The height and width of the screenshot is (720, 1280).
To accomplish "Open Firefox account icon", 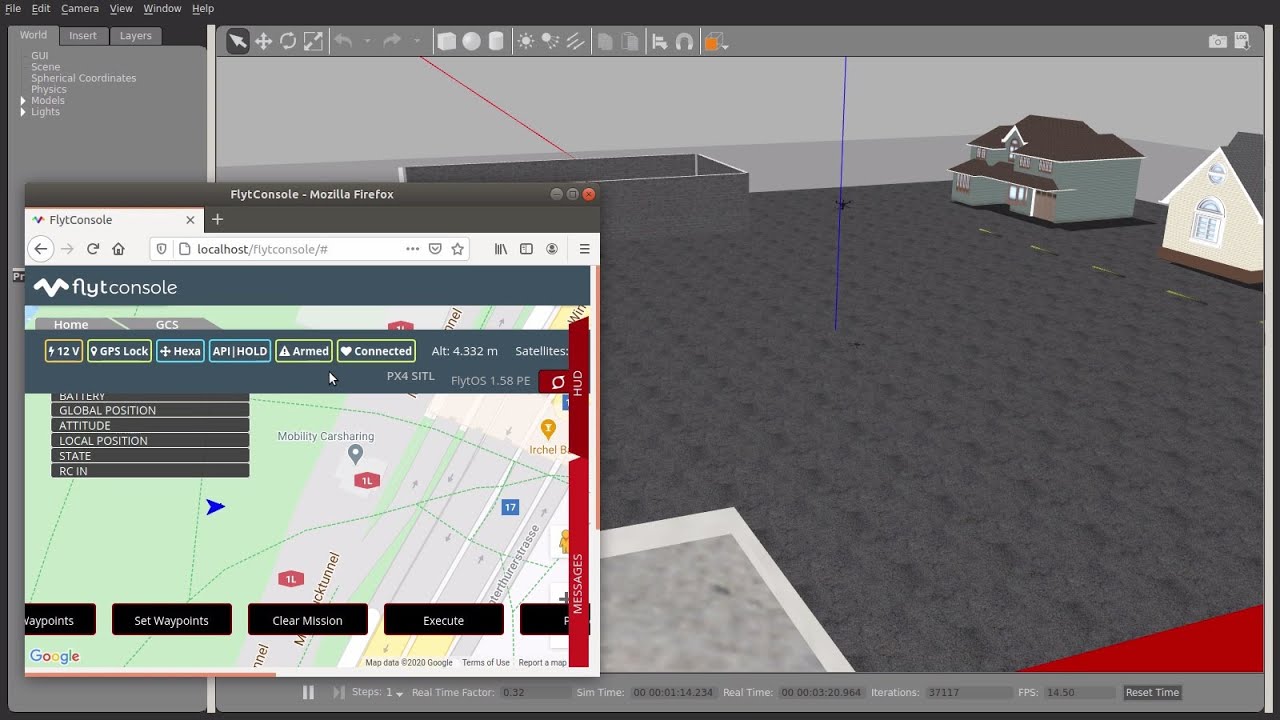I will click(x=552, y=249).
